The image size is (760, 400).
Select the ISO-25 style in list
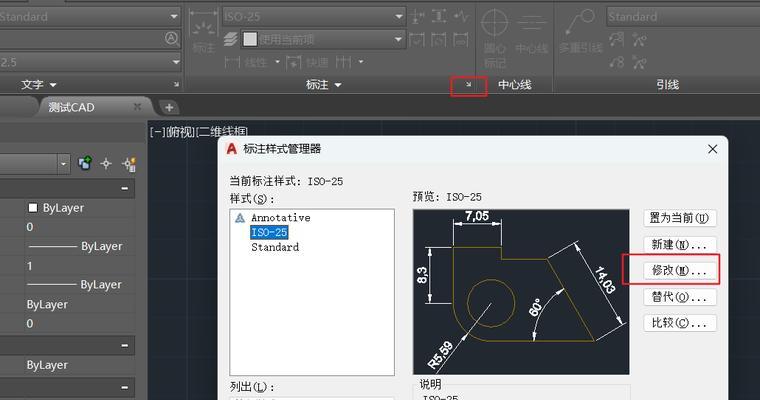269,232
